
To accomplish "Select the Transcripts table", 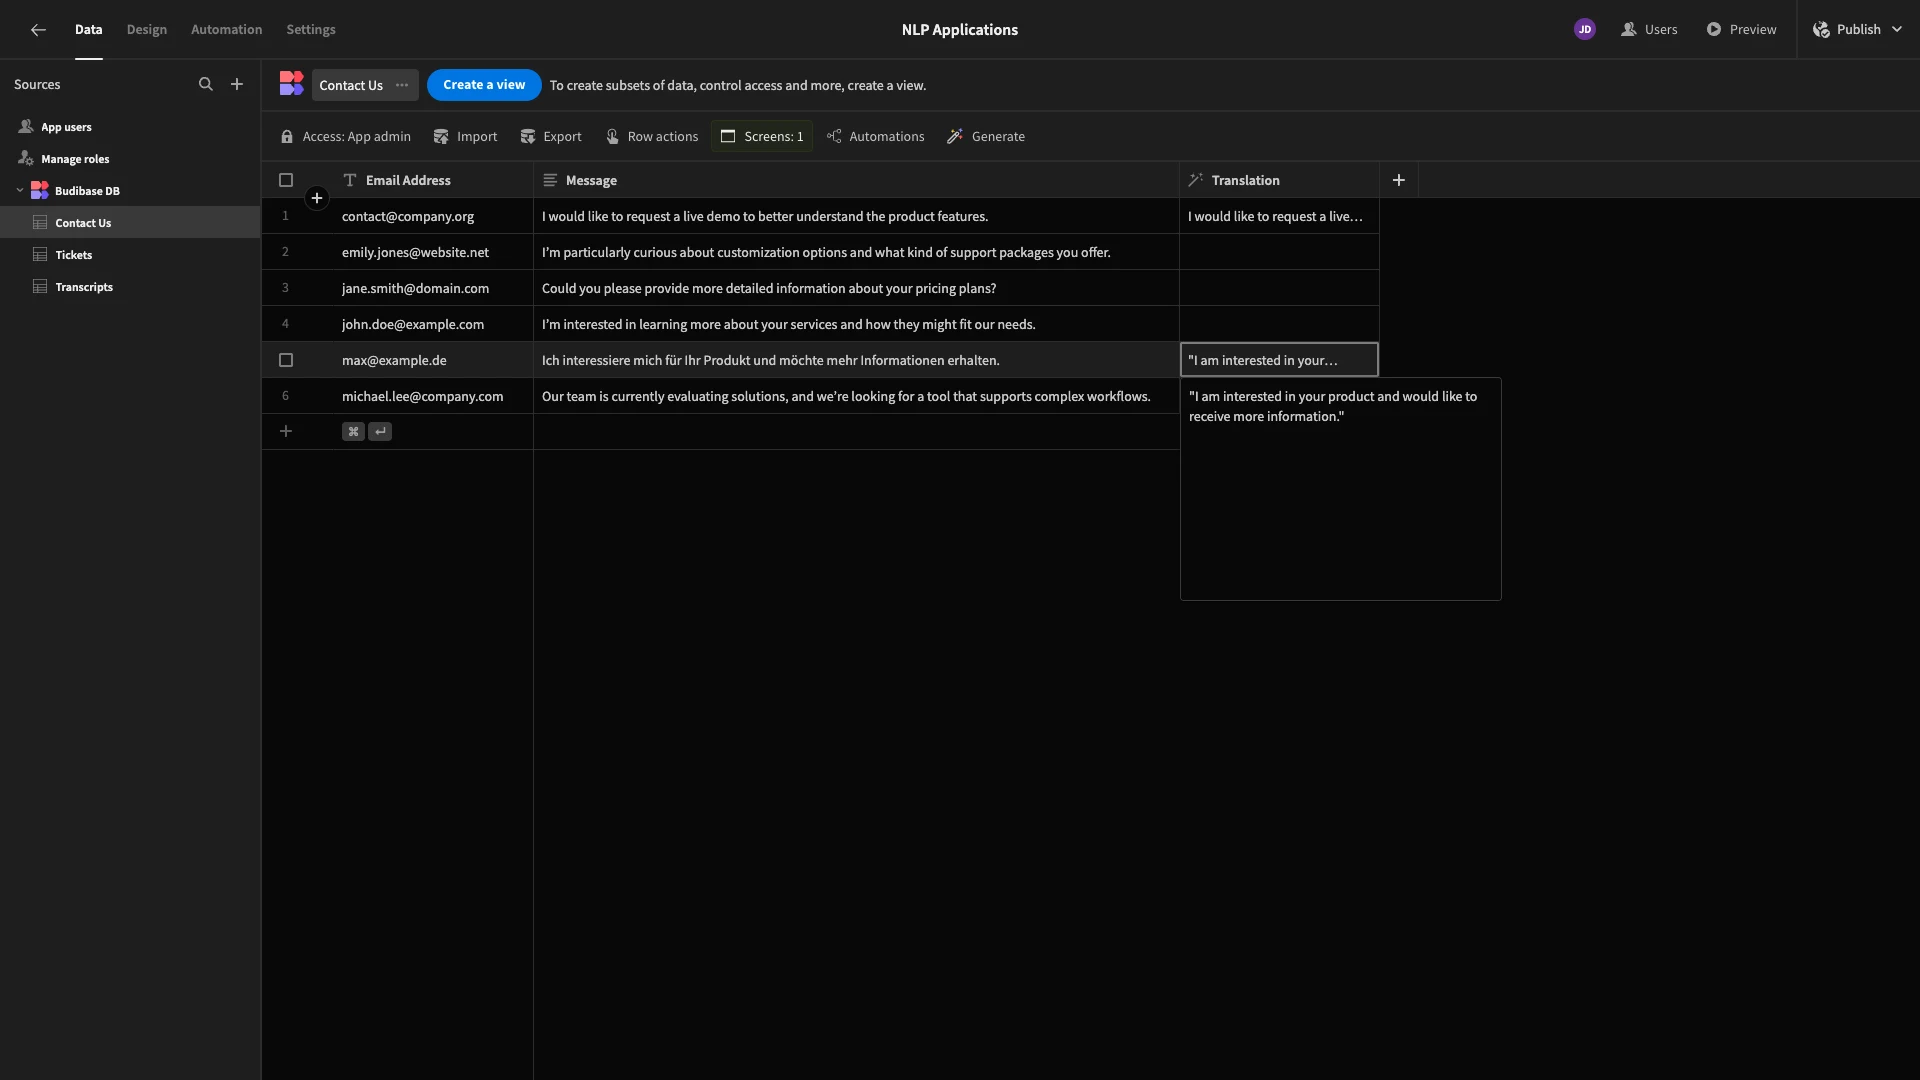I will pos(130,287).
